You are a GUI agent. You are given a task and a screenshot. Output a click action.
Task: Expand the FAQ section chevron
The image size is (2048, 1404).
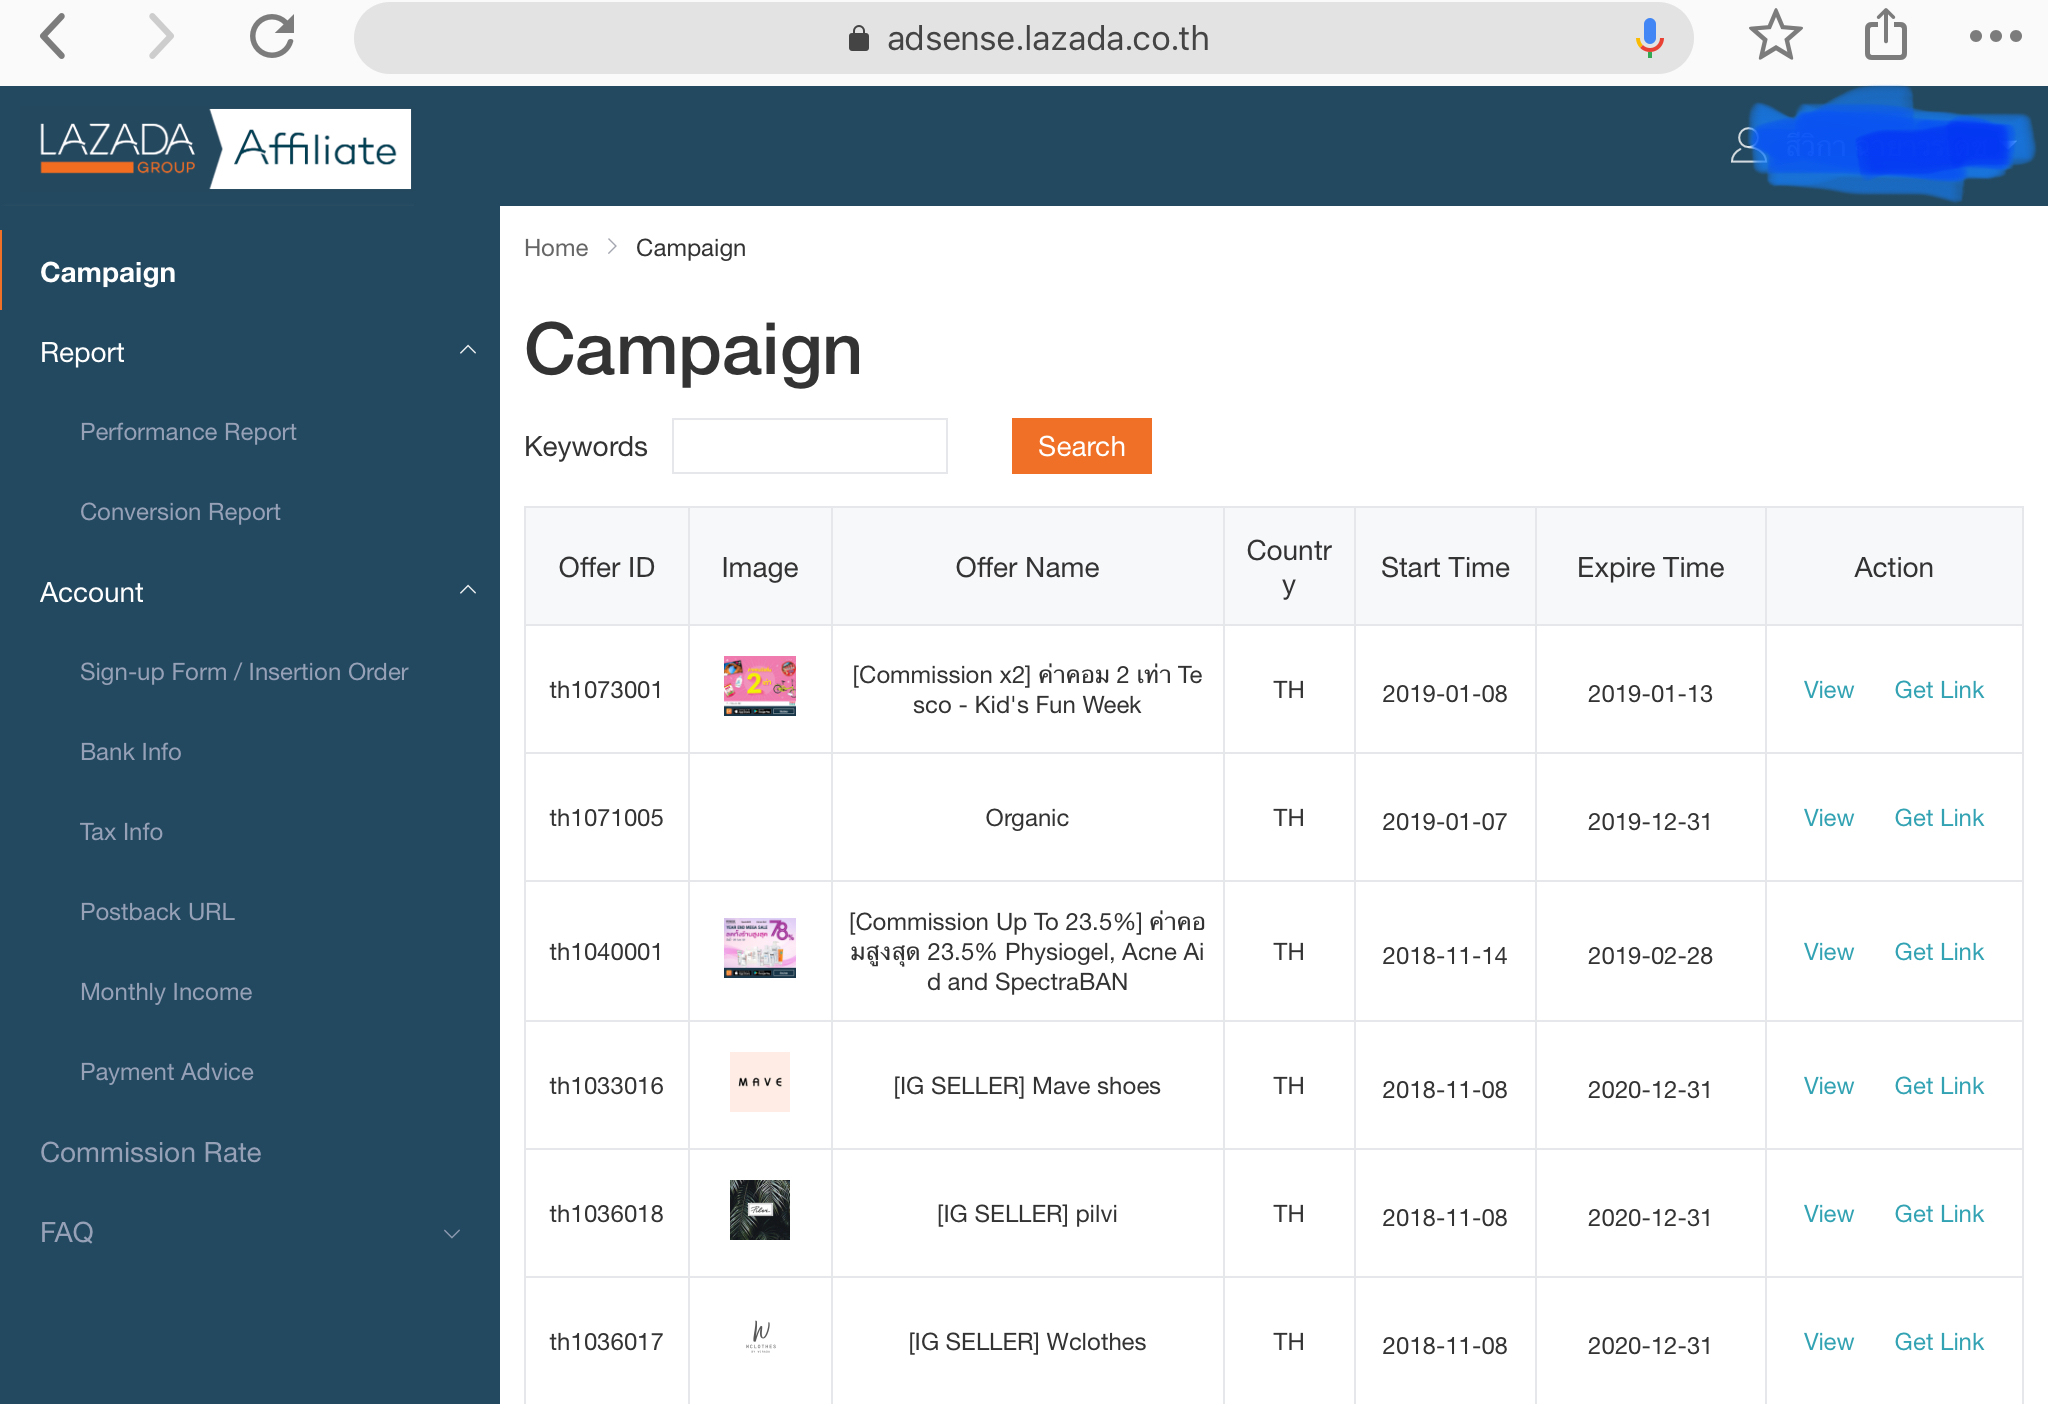tap(452, 1233)
